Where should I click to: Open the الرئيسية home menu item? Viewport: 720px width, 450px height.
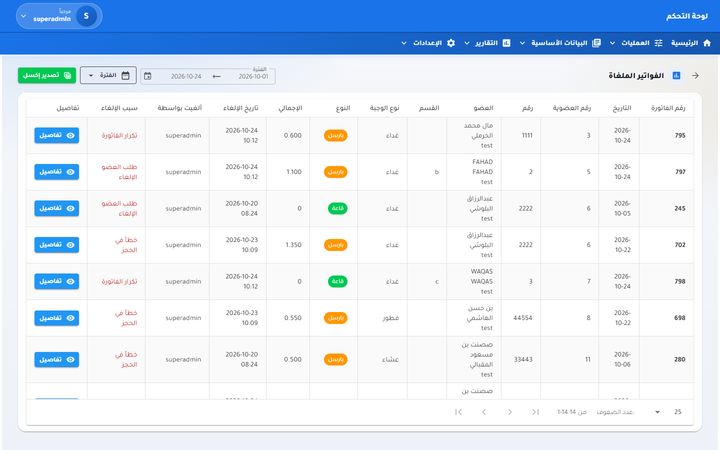tap(691, 43)
